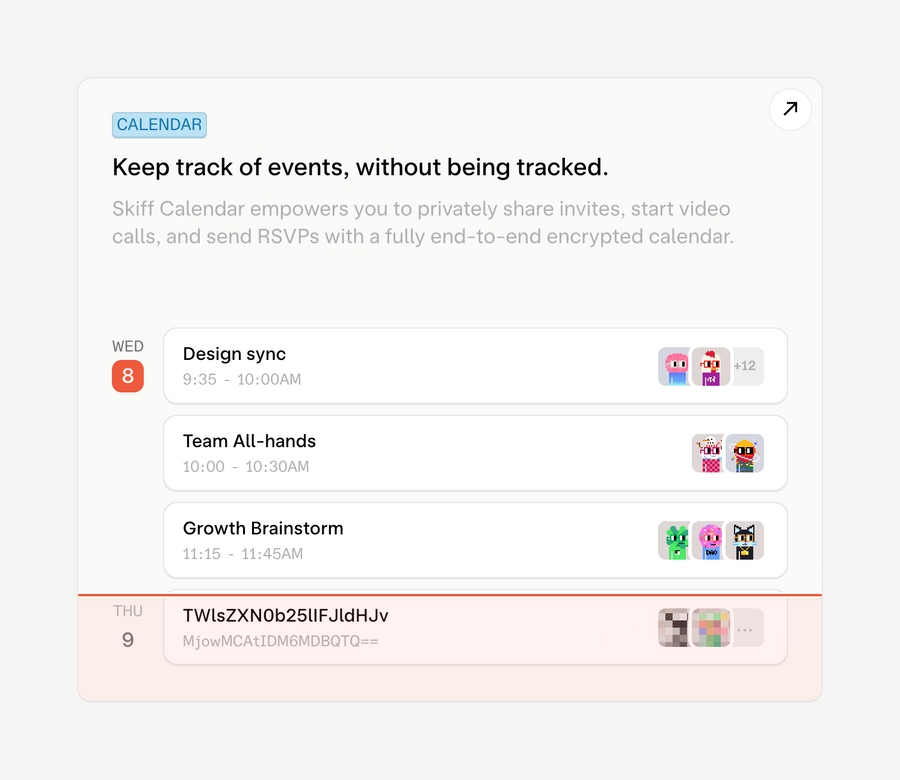The image size is (900, 780).
Task: Select the green clover avatar on Growth Brainstorm
Action: (x=675, y=540)
